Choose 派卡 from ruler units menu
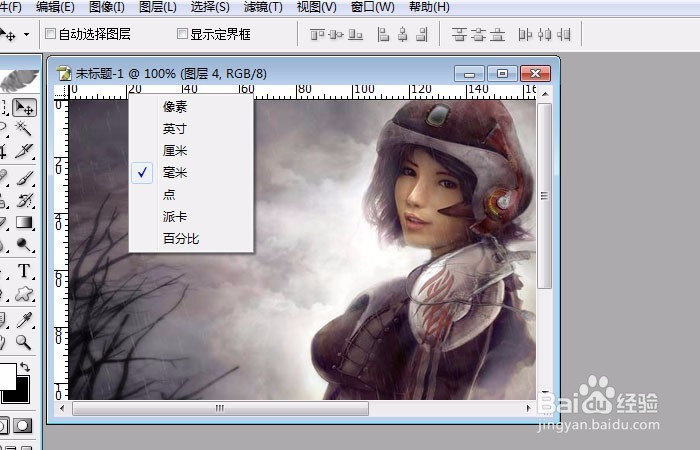This screenshot has height=450, width=700. click(x=191, y=217)
